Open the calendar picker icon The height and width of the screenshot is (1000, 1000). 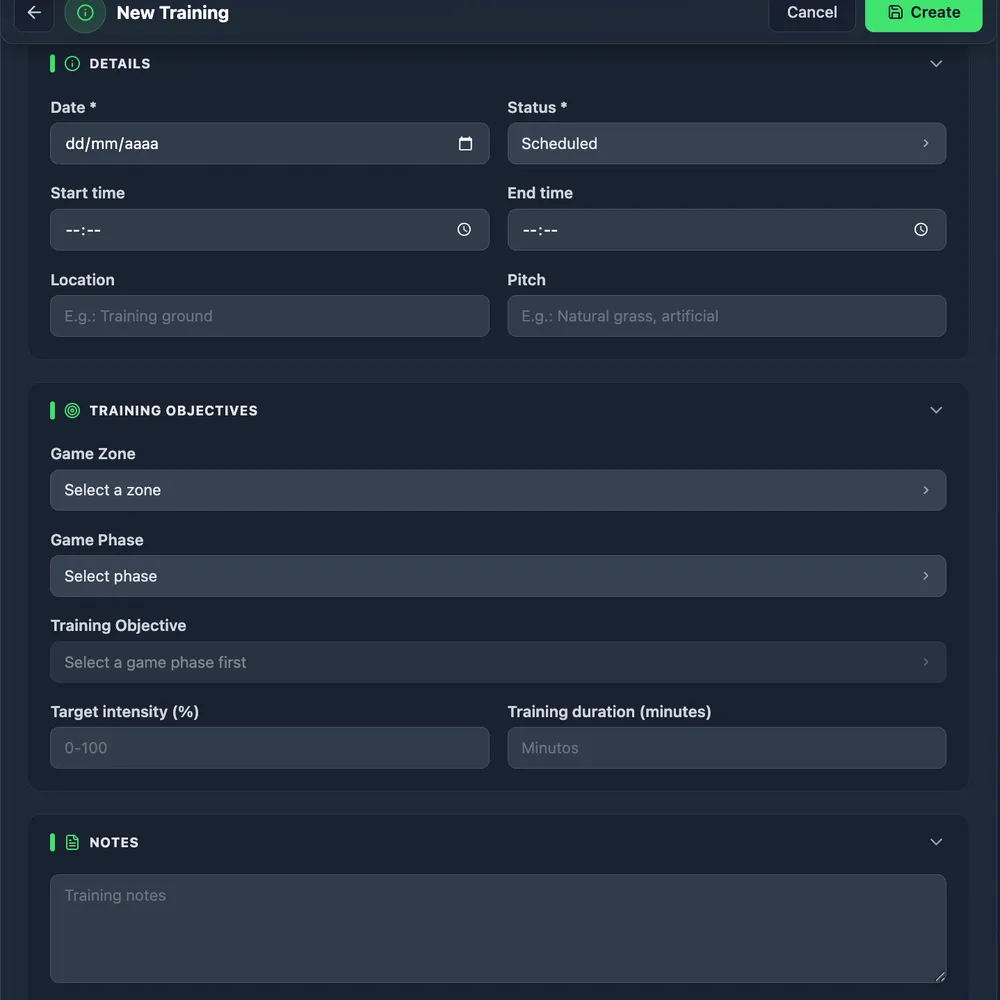tap(465, 143)
